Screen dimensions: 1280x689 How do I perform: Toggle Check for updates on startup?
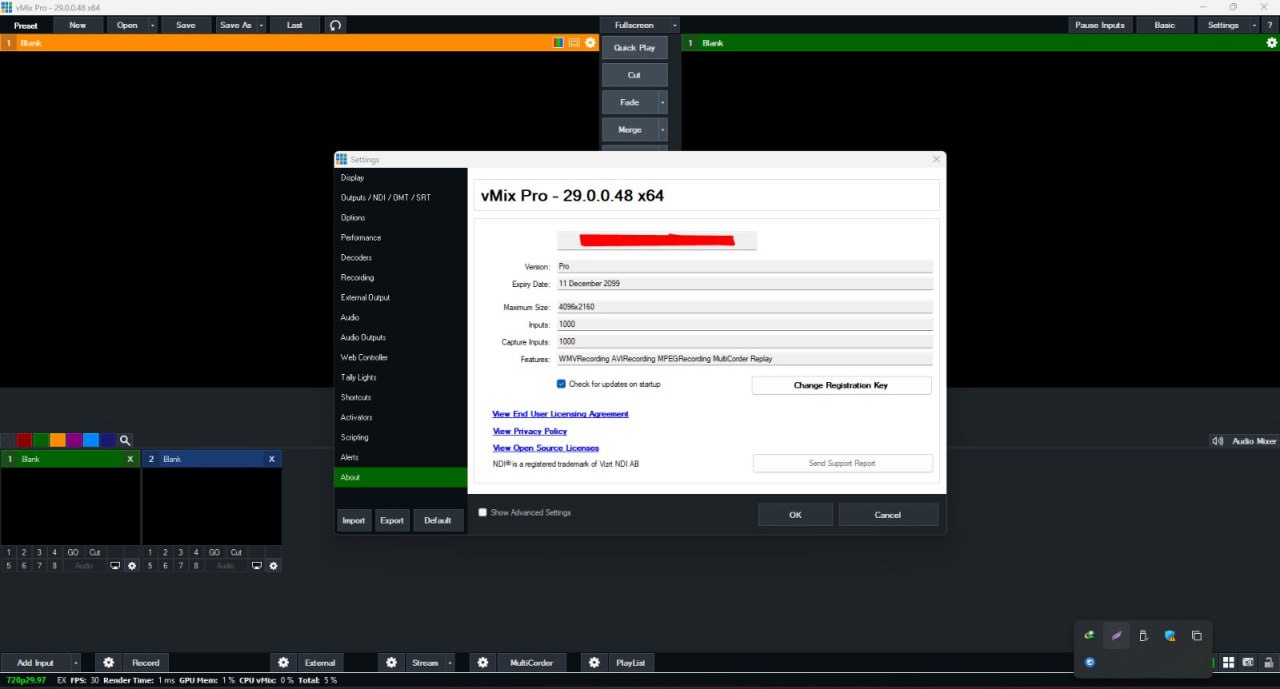click(561, 384)
